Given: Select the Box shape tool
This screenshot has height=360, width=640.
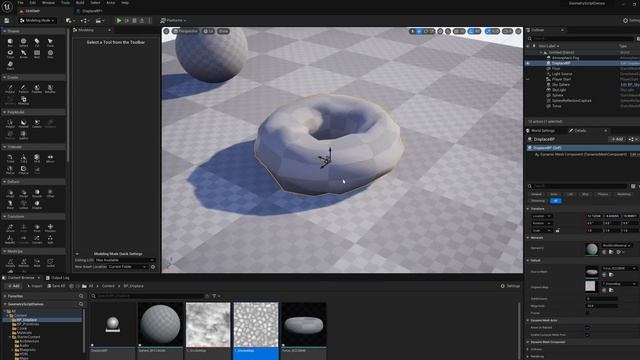Looking at the screenshot, I should point(10,42).
